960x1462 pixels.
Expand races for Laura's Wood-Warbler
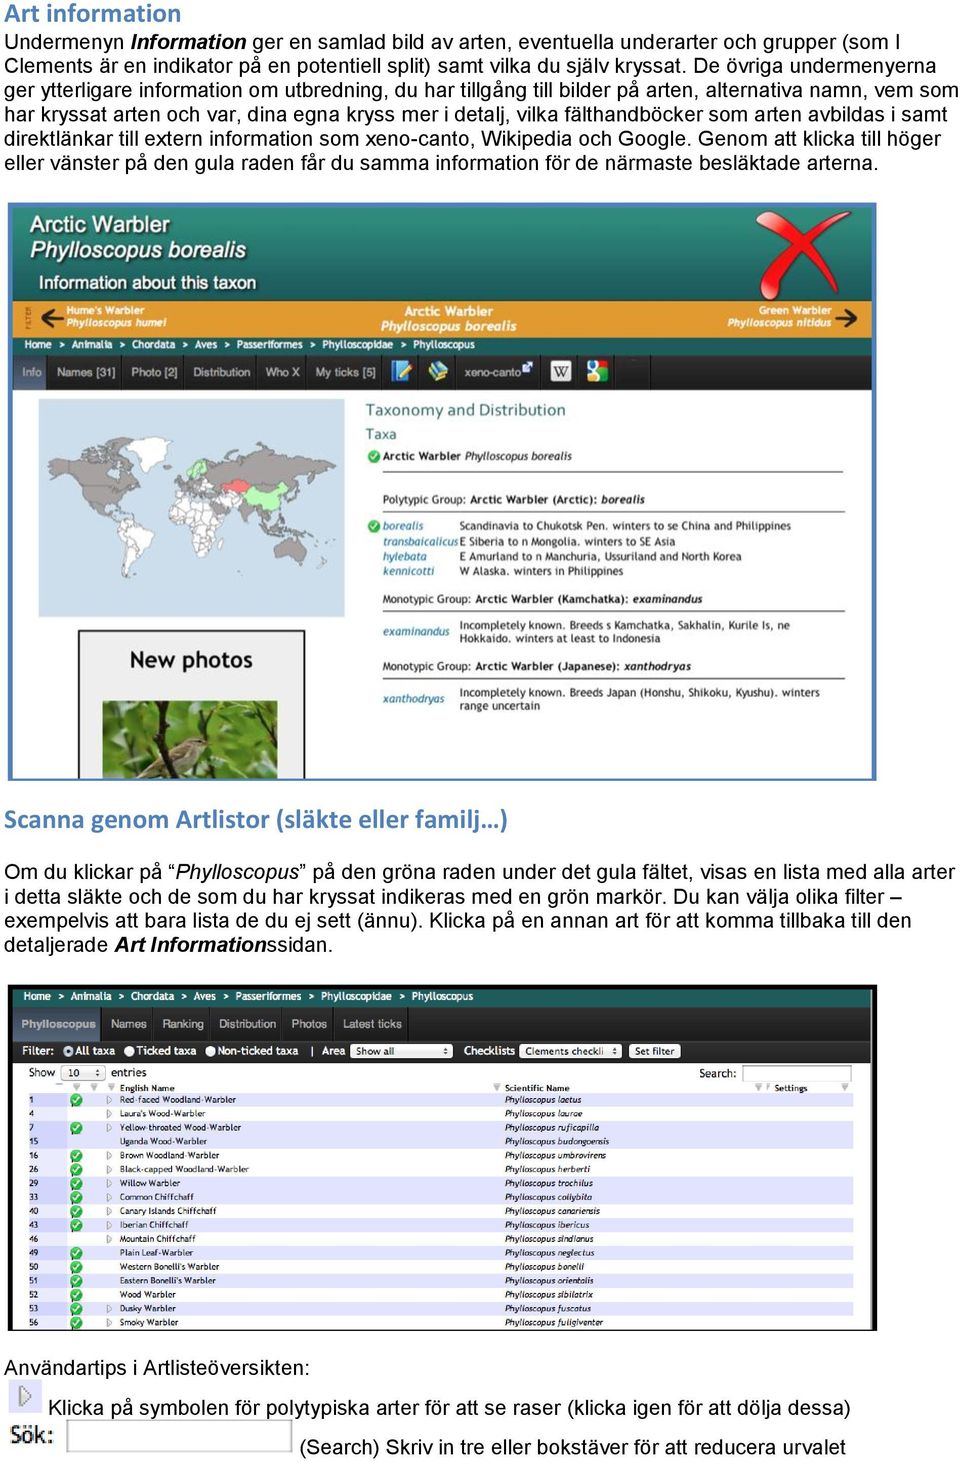[109, 1114]
